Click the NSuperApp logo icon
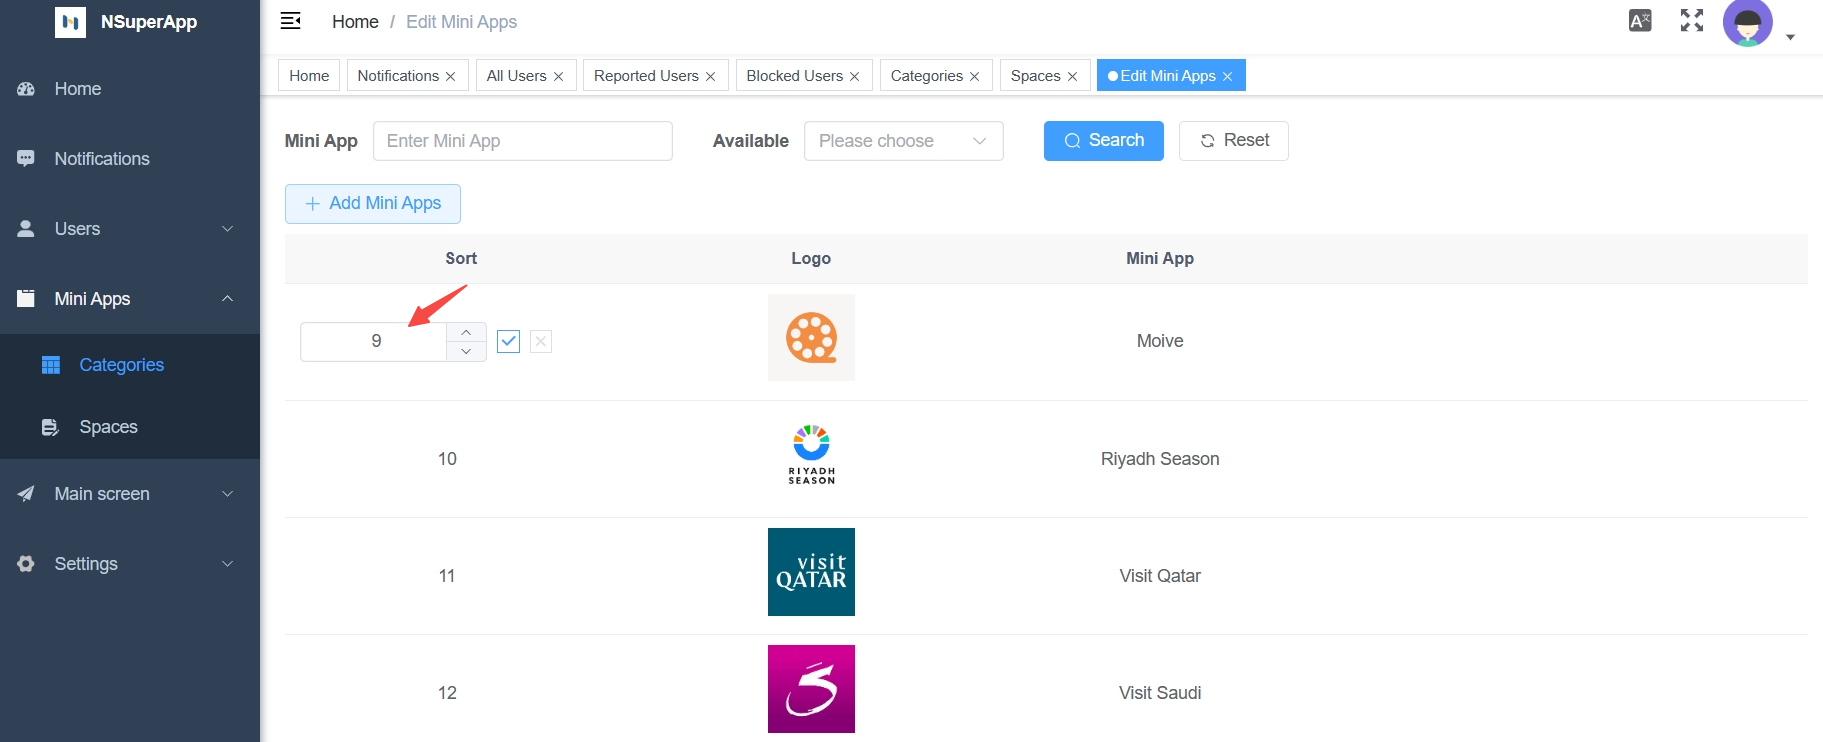 (x=70, y=22)
